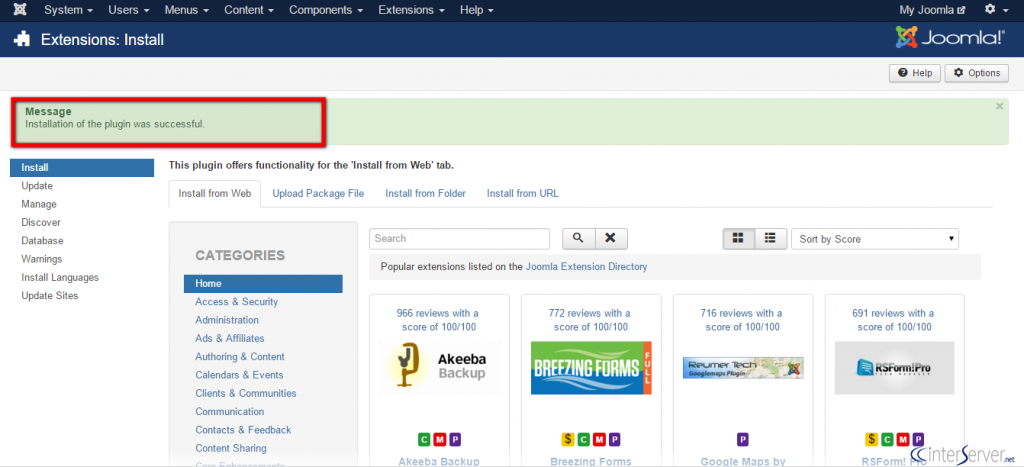This screenshot has height=467, width=1024.
Task: Switch to the Upload Package File tab
Action: 318,193
